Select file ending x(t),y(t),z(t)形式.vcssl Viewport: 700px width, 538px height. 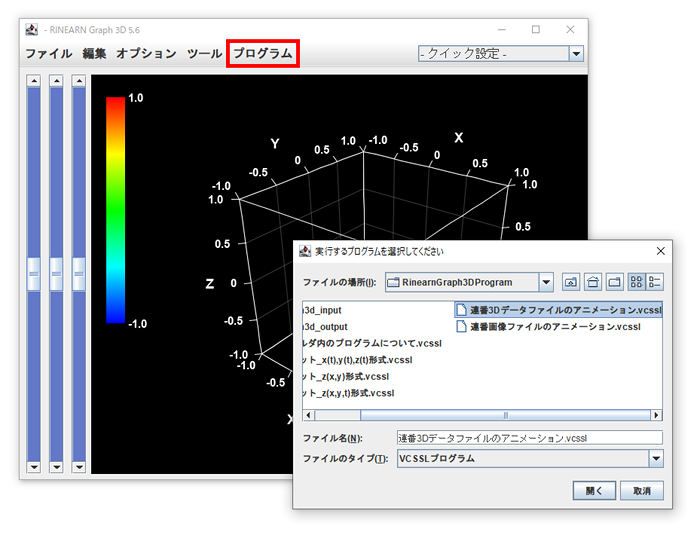click(x=358, y=359)
